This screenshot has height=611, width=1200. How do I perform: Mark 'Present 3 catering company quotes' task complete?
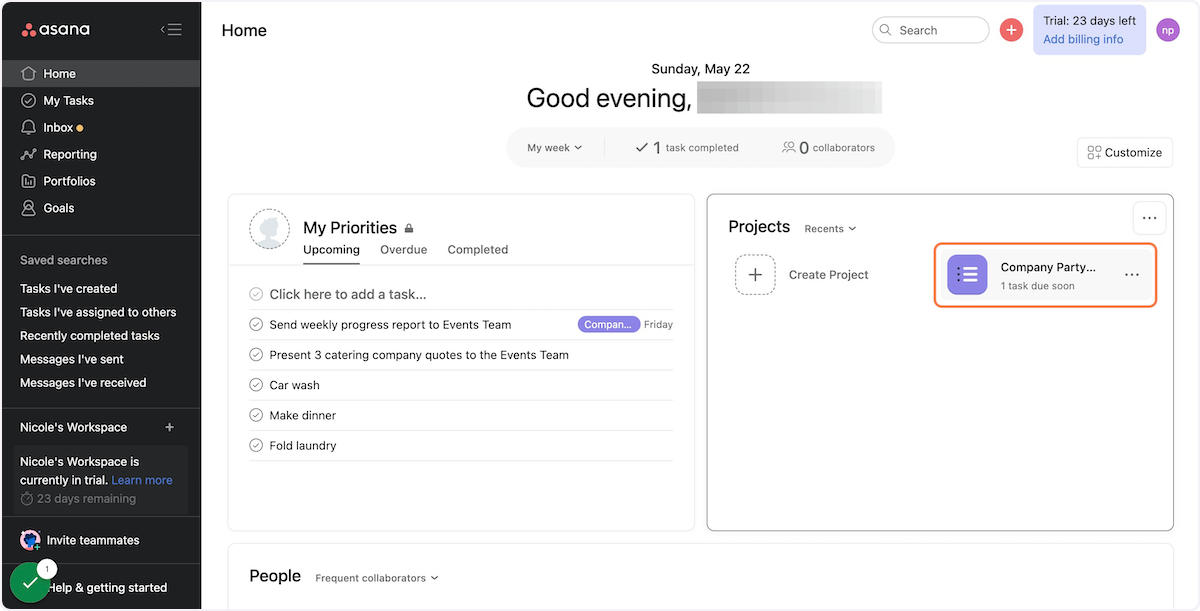pyautogui.click(x=256, y=355)
